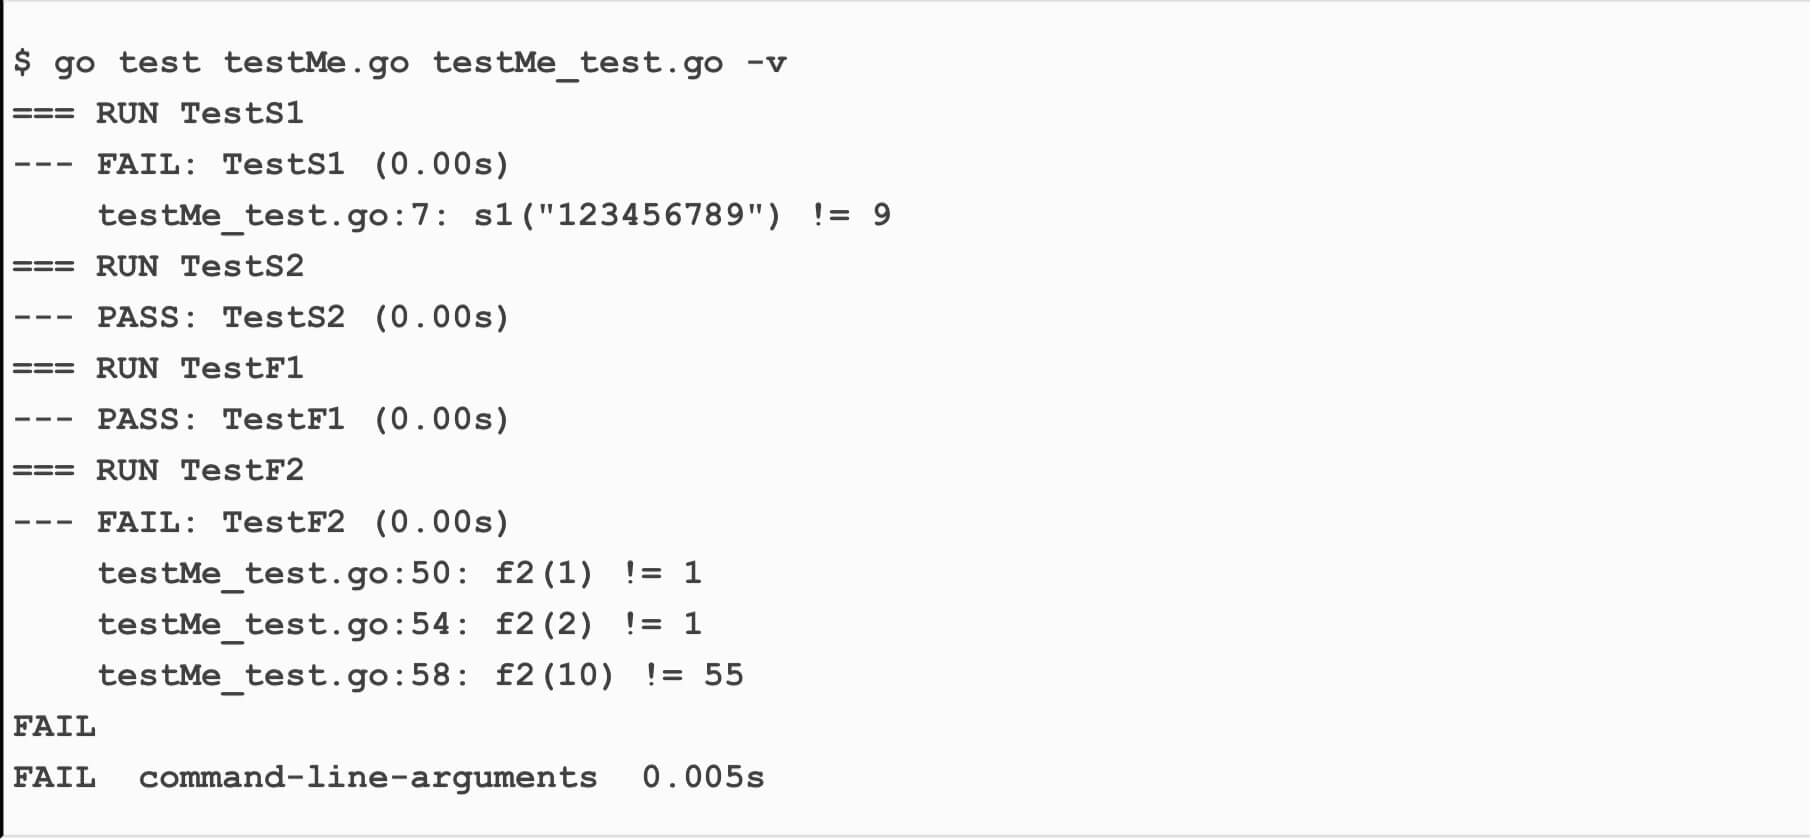The height and width of the screenshot is (840, 1812).
Task: Click the go test command line
Action: [400, 63]
